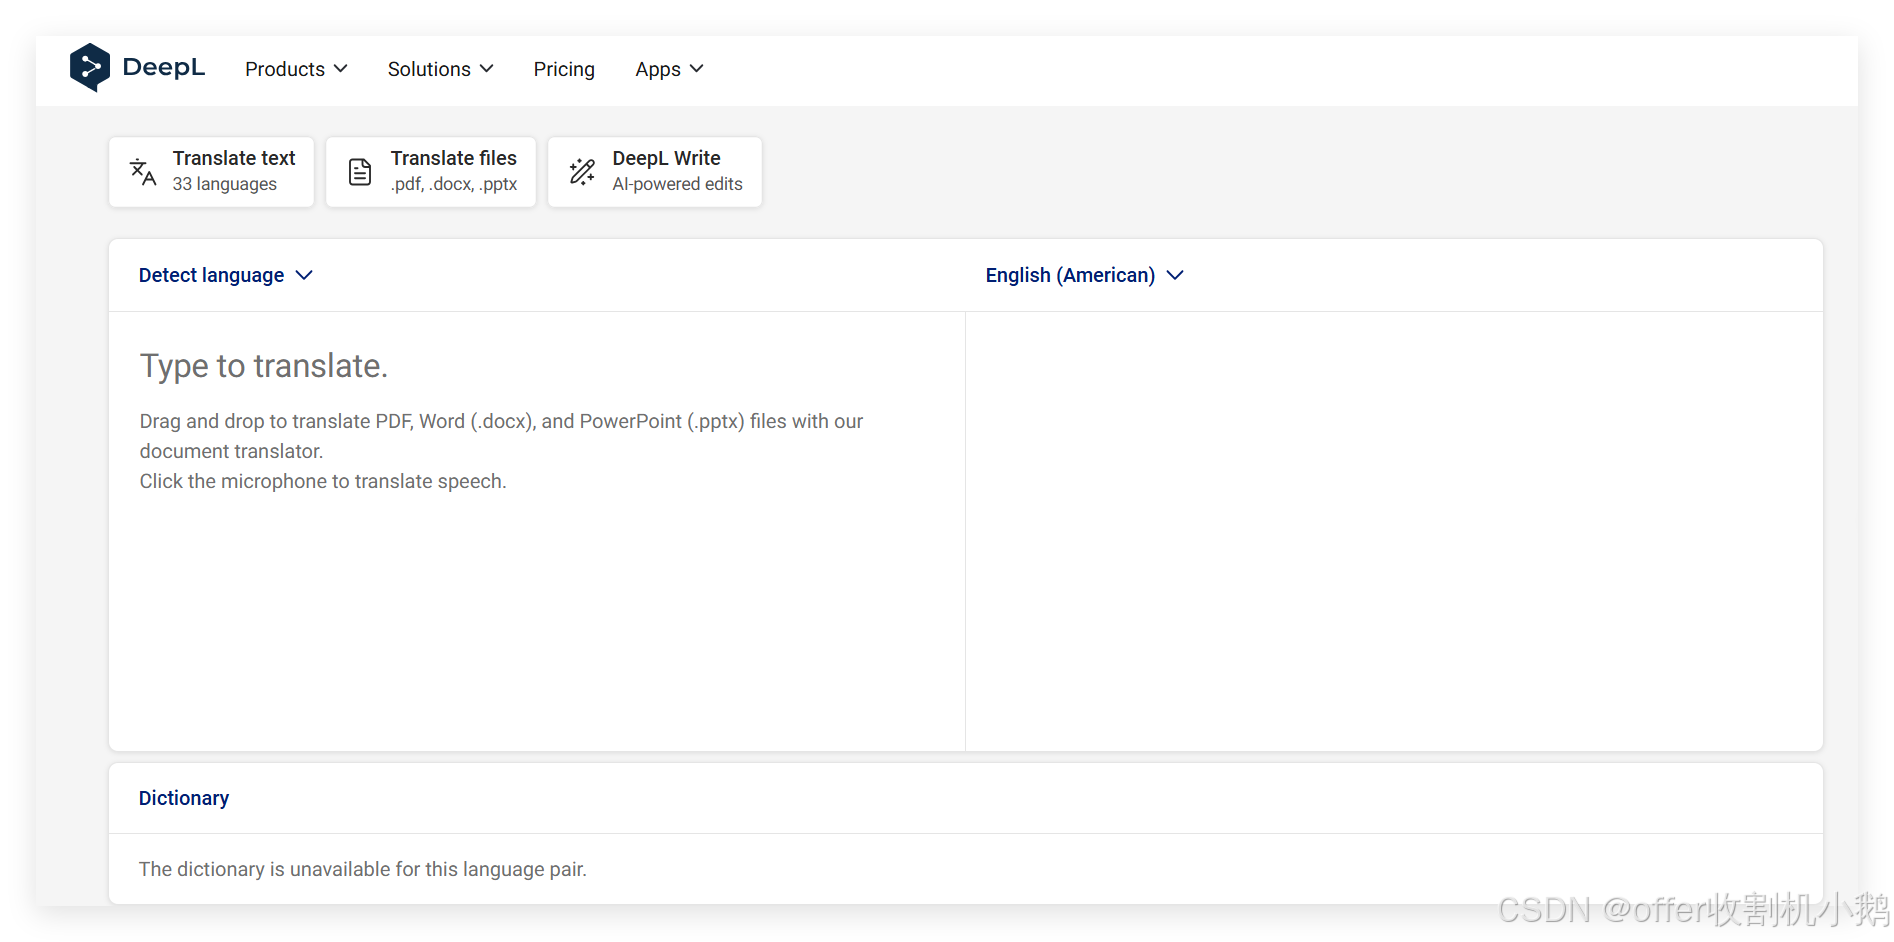This screenshot has width=1894, height=942.
Task: Click 'AI-powered edits' subtitle text
Action: pos(678,184)
